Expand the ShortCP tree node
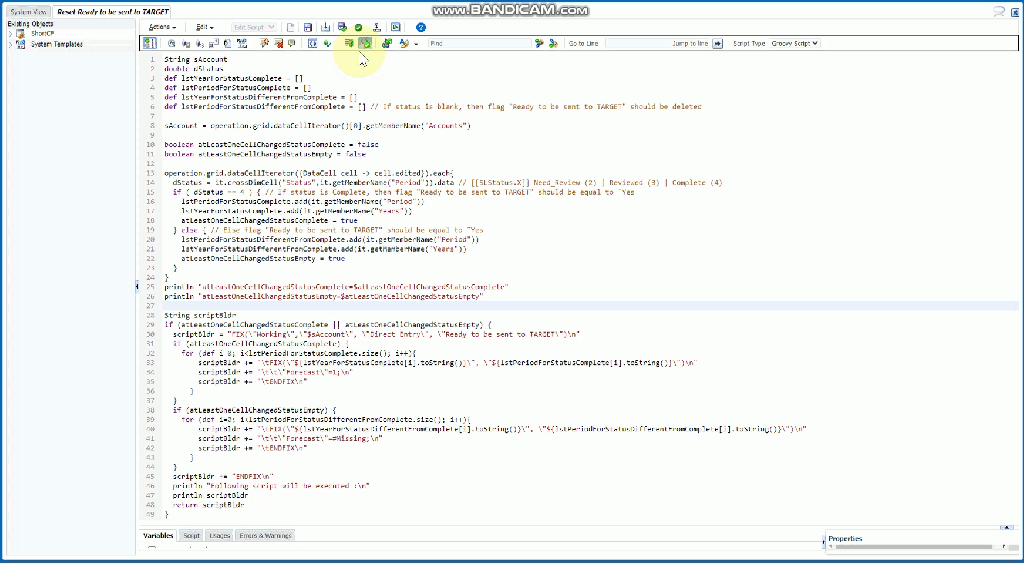 tap(10, 34)
